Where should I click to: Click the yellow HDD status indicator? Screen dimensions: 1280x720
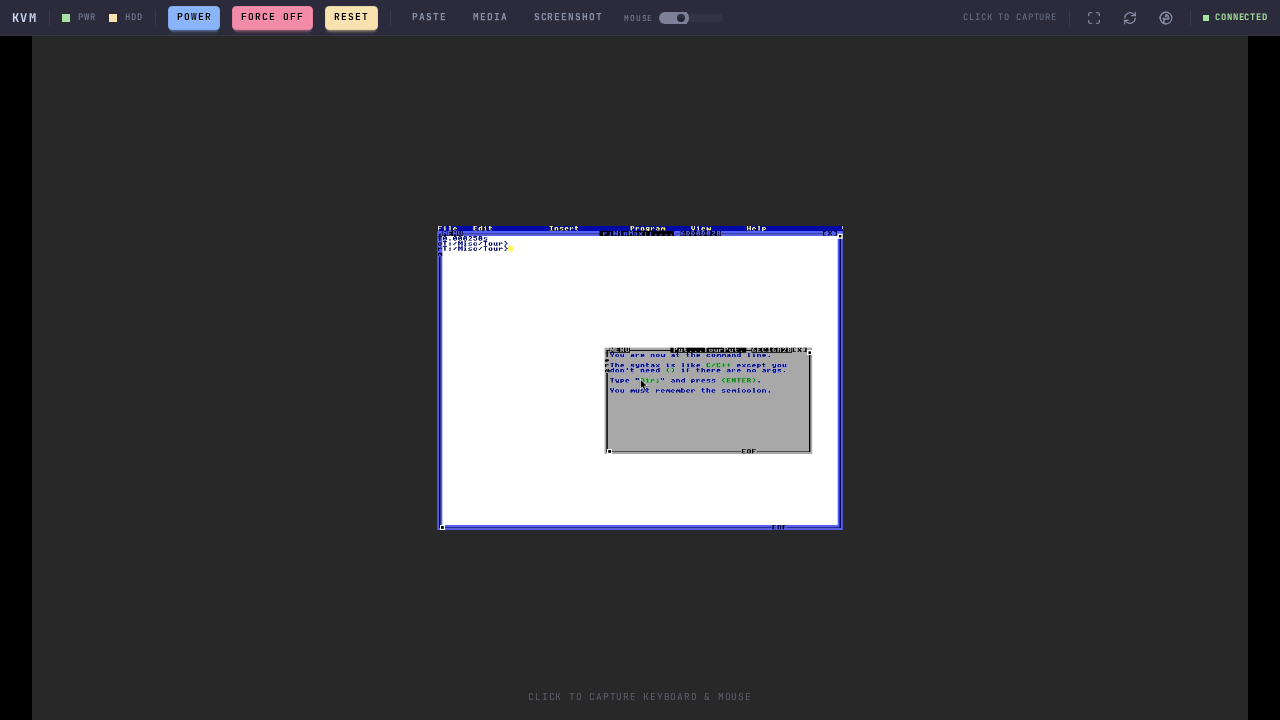[x=113, y=17]
